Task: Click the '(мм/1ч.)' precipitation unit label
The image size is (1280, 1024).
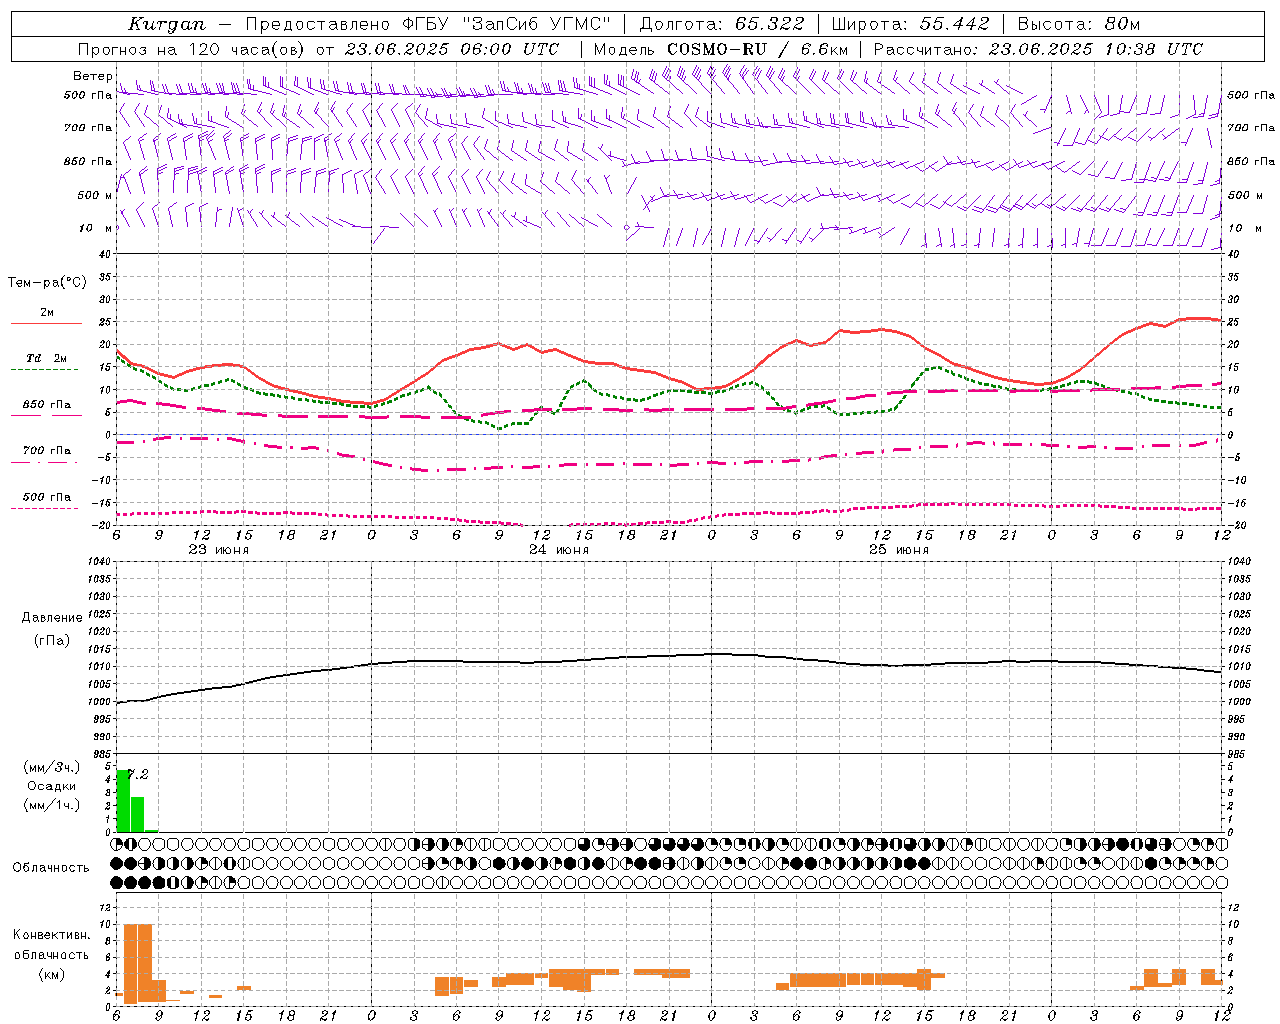Action: coord(52,805)
